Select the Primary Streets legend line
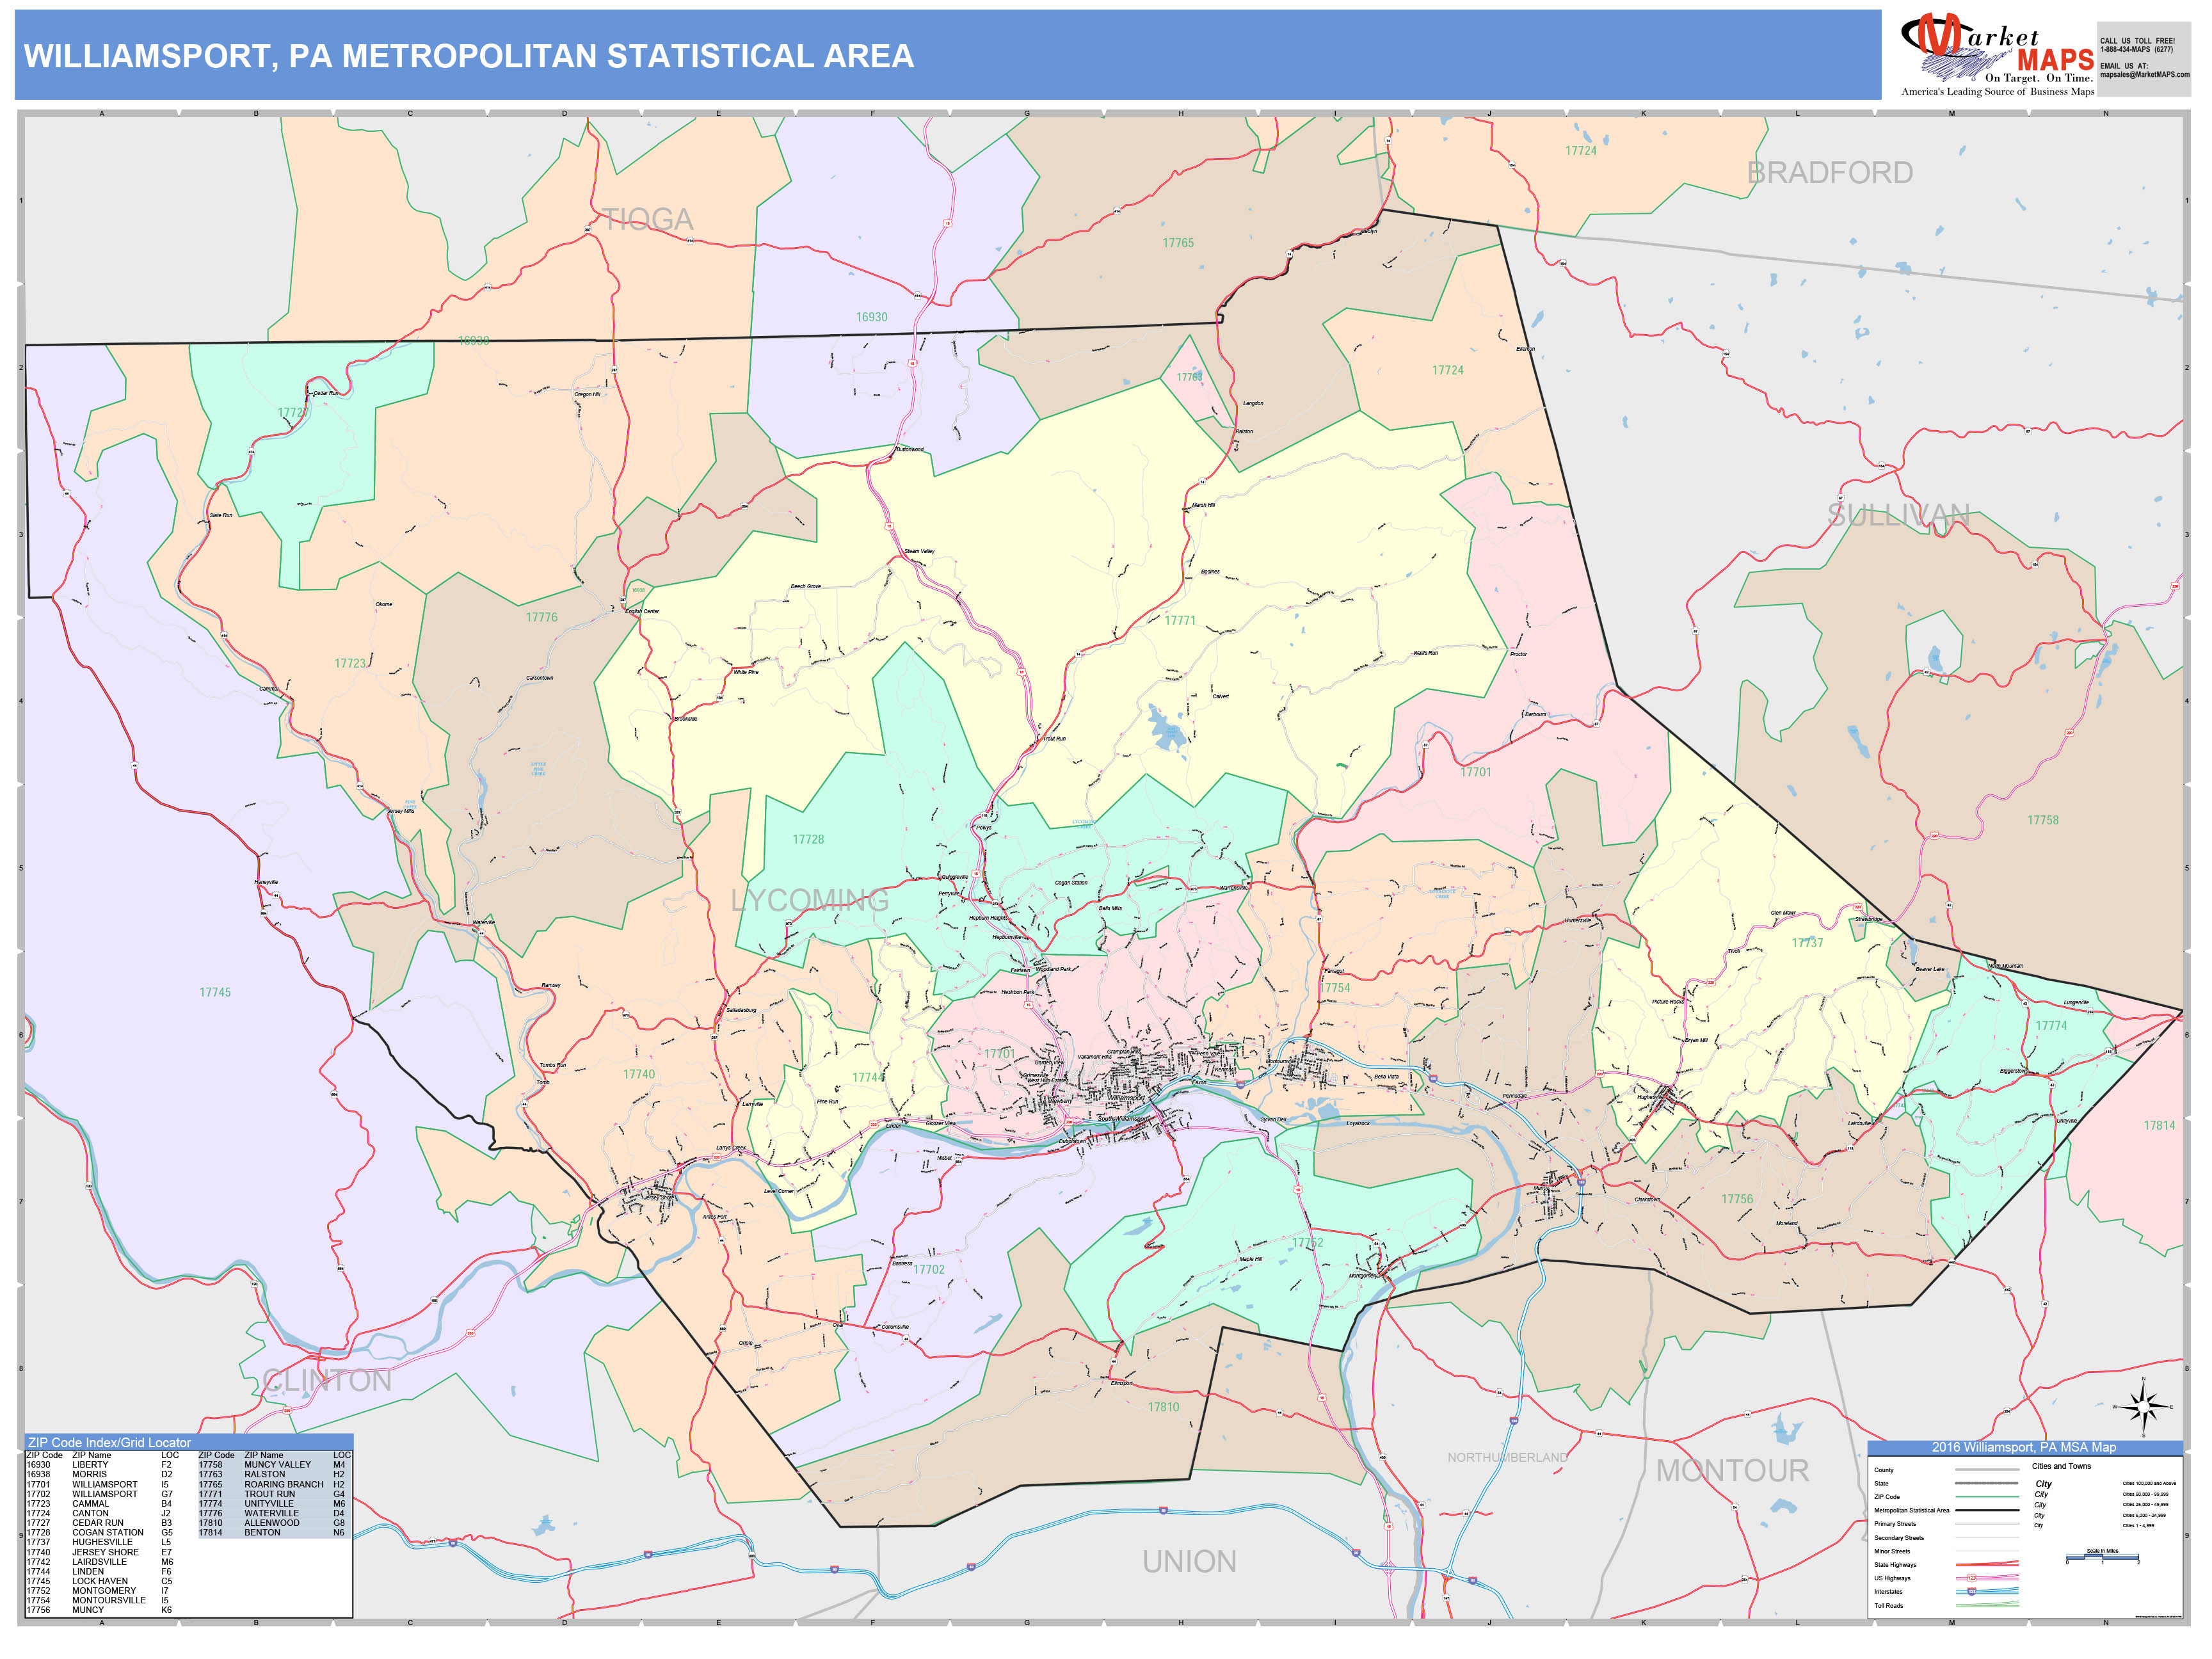Image resolution: width=2212 pixels, height=1659 pixels. click(1987, 1524)
